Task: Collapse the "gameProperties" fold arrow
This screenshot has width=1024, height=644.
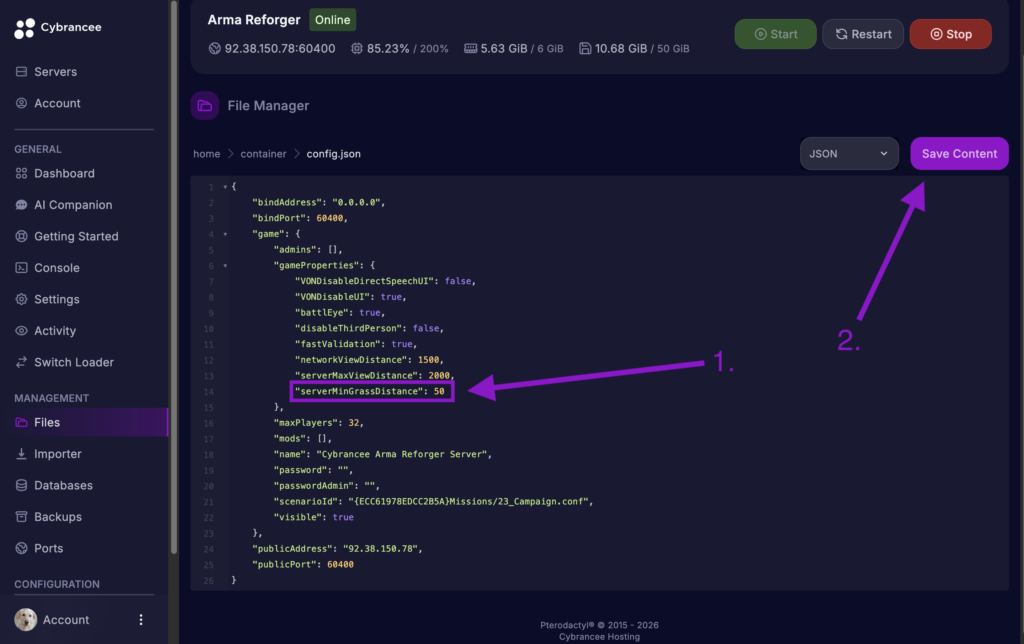Action: point(225,266)
